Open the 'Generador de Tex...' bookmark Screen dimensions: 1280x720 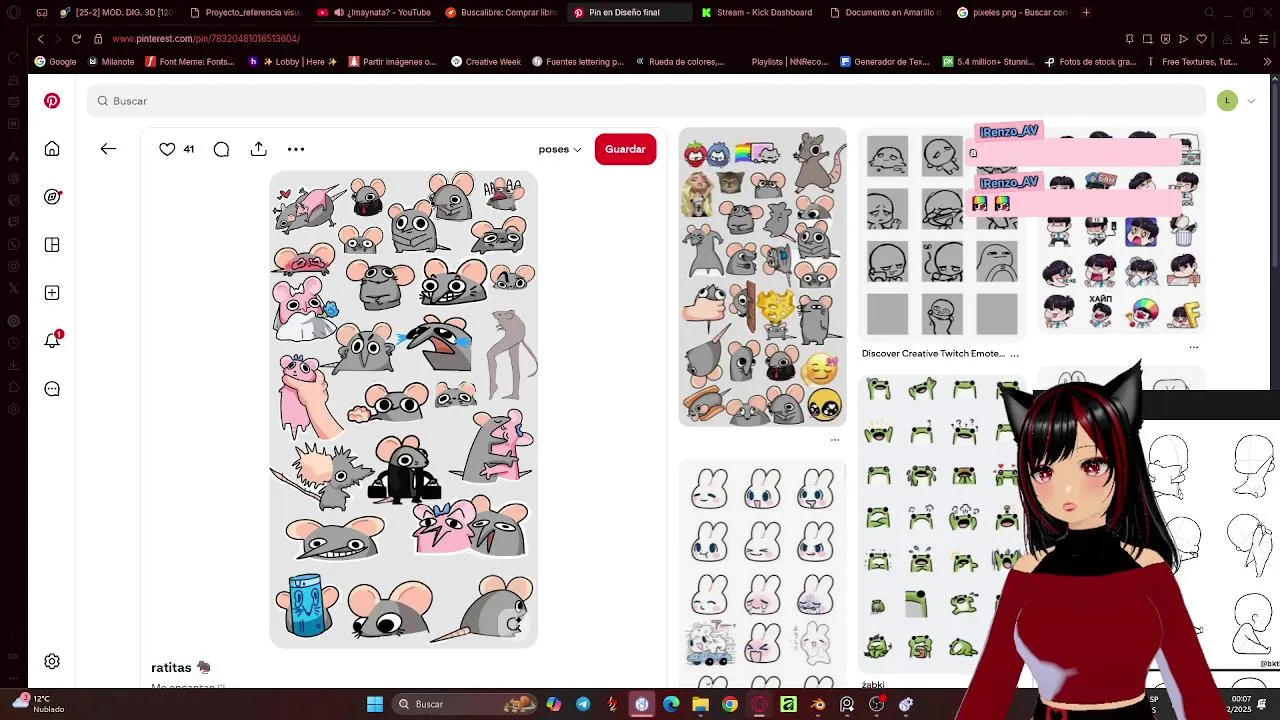coord(885,62)
